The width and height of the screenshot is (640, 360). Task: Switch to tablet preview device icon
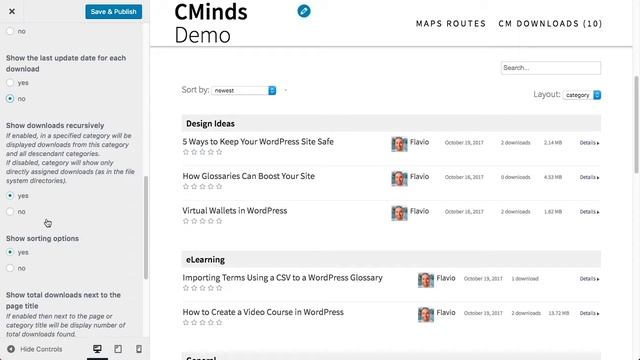(118, 349)
